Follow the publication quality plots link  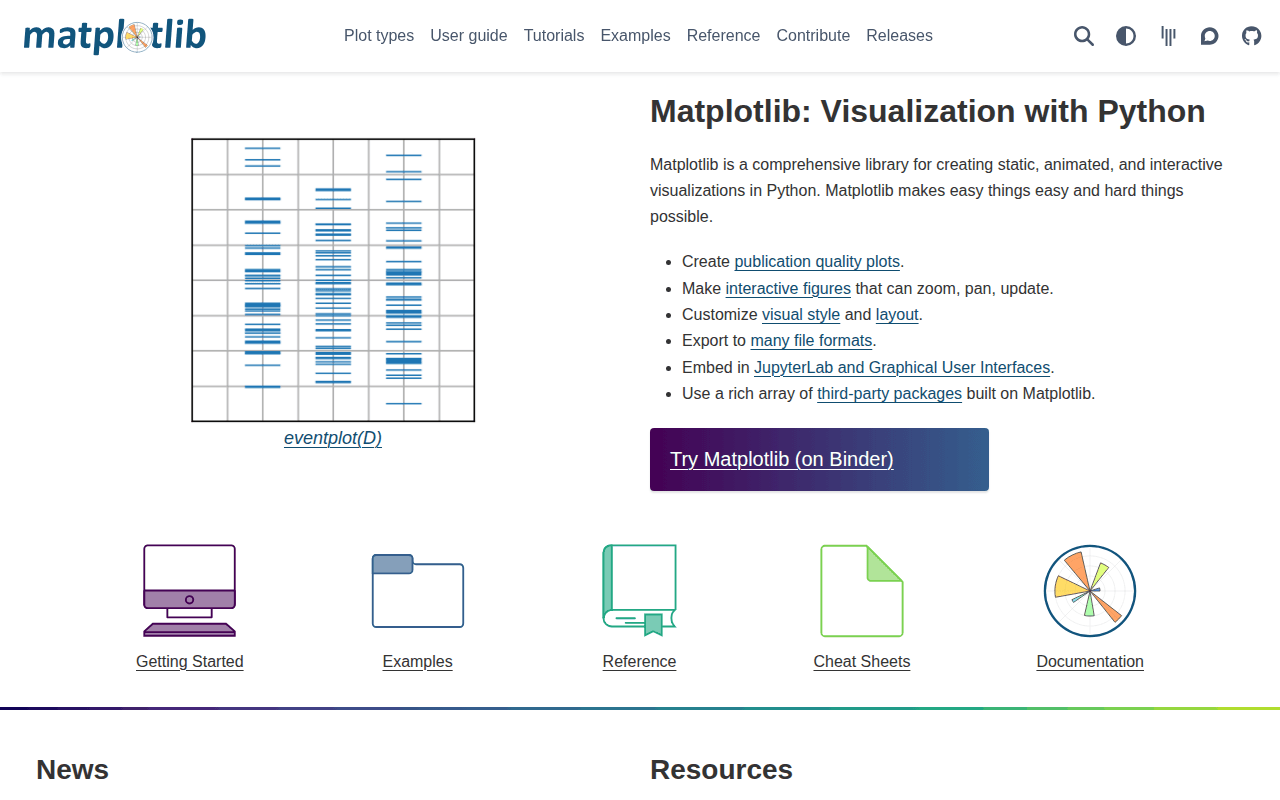[817, 262]
